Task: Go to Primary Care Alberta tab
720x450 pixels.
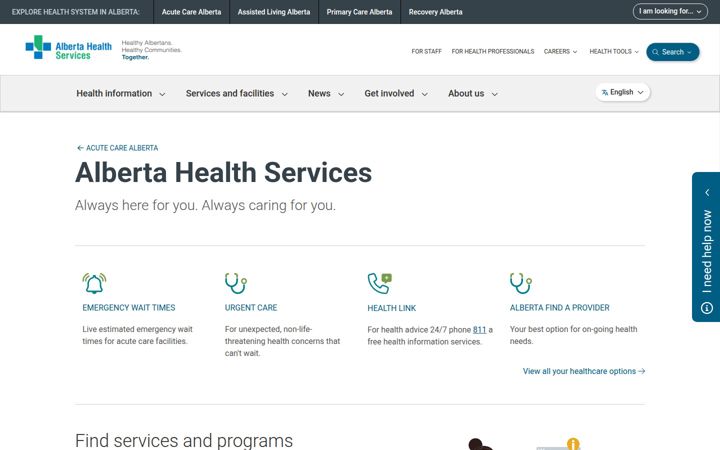Action: pyautogui.click(x=359, y=12)
